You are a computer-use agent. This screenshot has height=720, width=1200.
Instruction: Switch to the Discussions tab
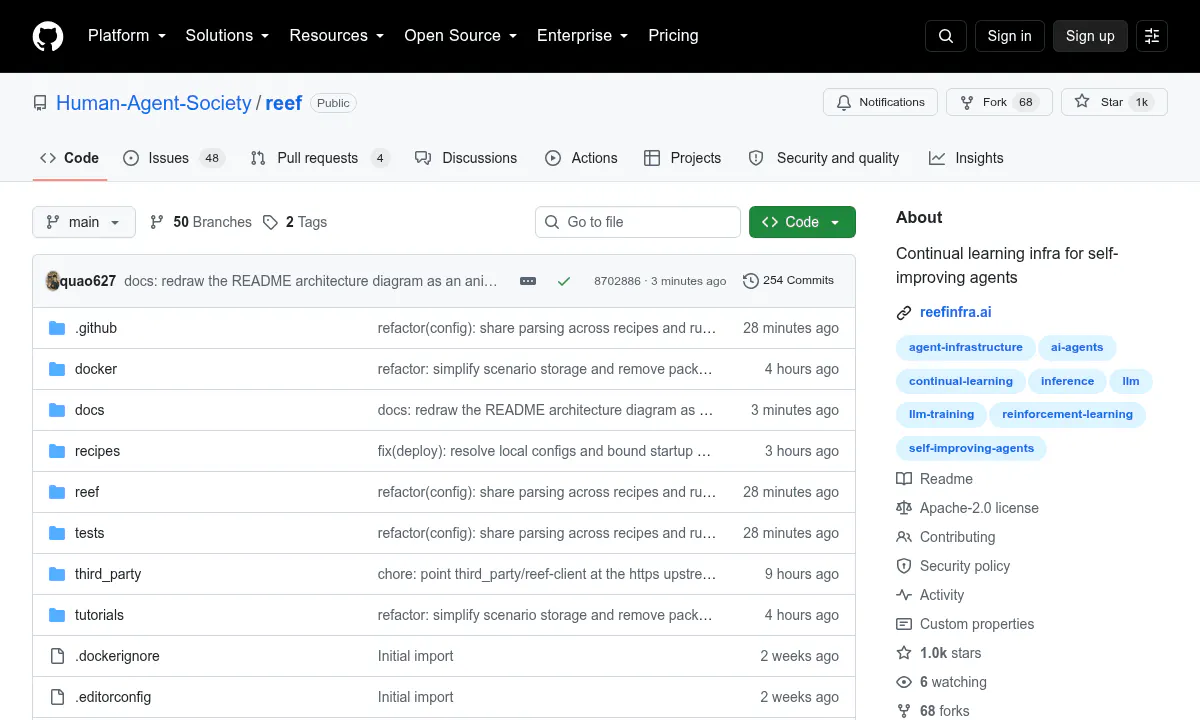pos(466,158)
